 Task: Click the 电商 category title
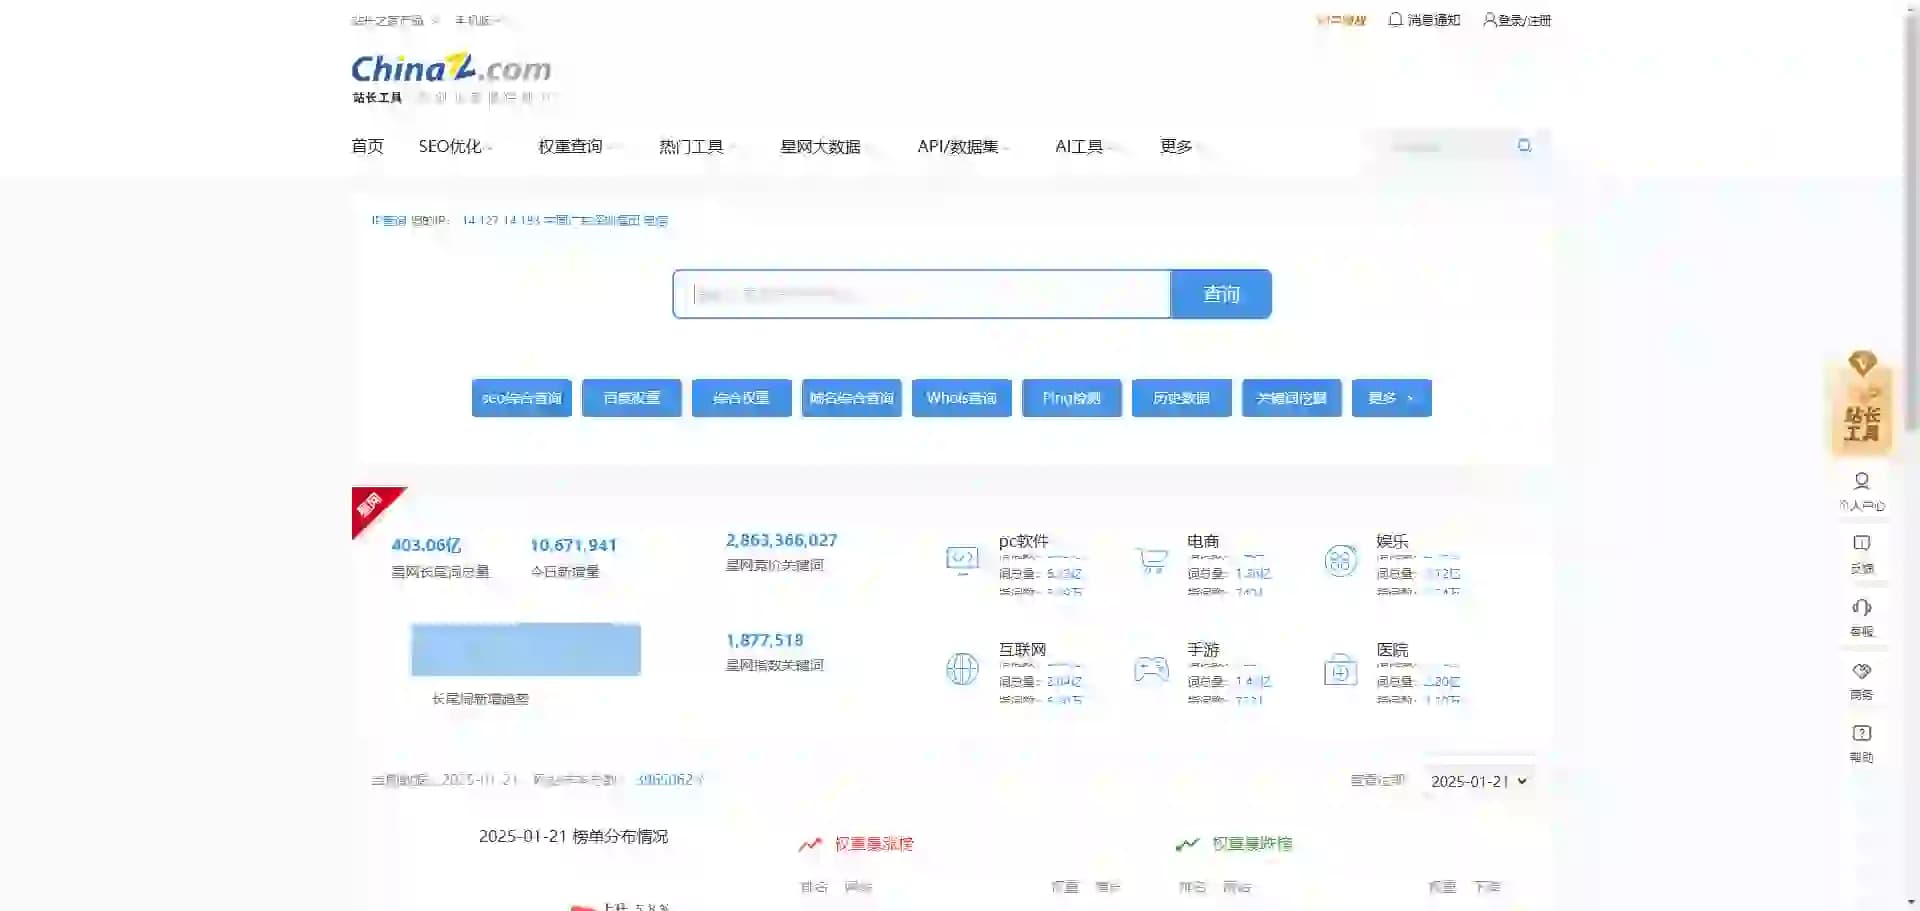[1203, 541]
